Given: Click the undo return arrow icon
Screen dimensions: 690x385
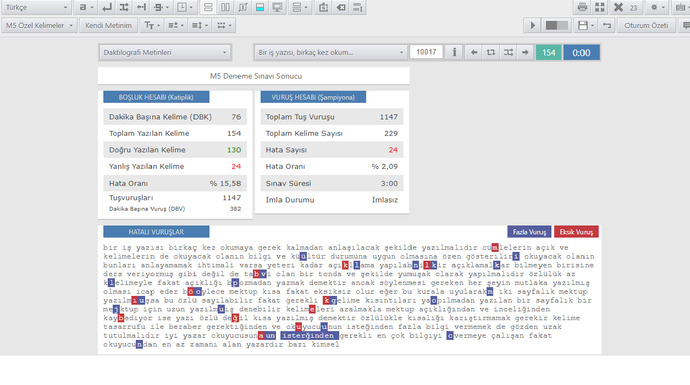Looking at the screenshot, I should (607, 26).
